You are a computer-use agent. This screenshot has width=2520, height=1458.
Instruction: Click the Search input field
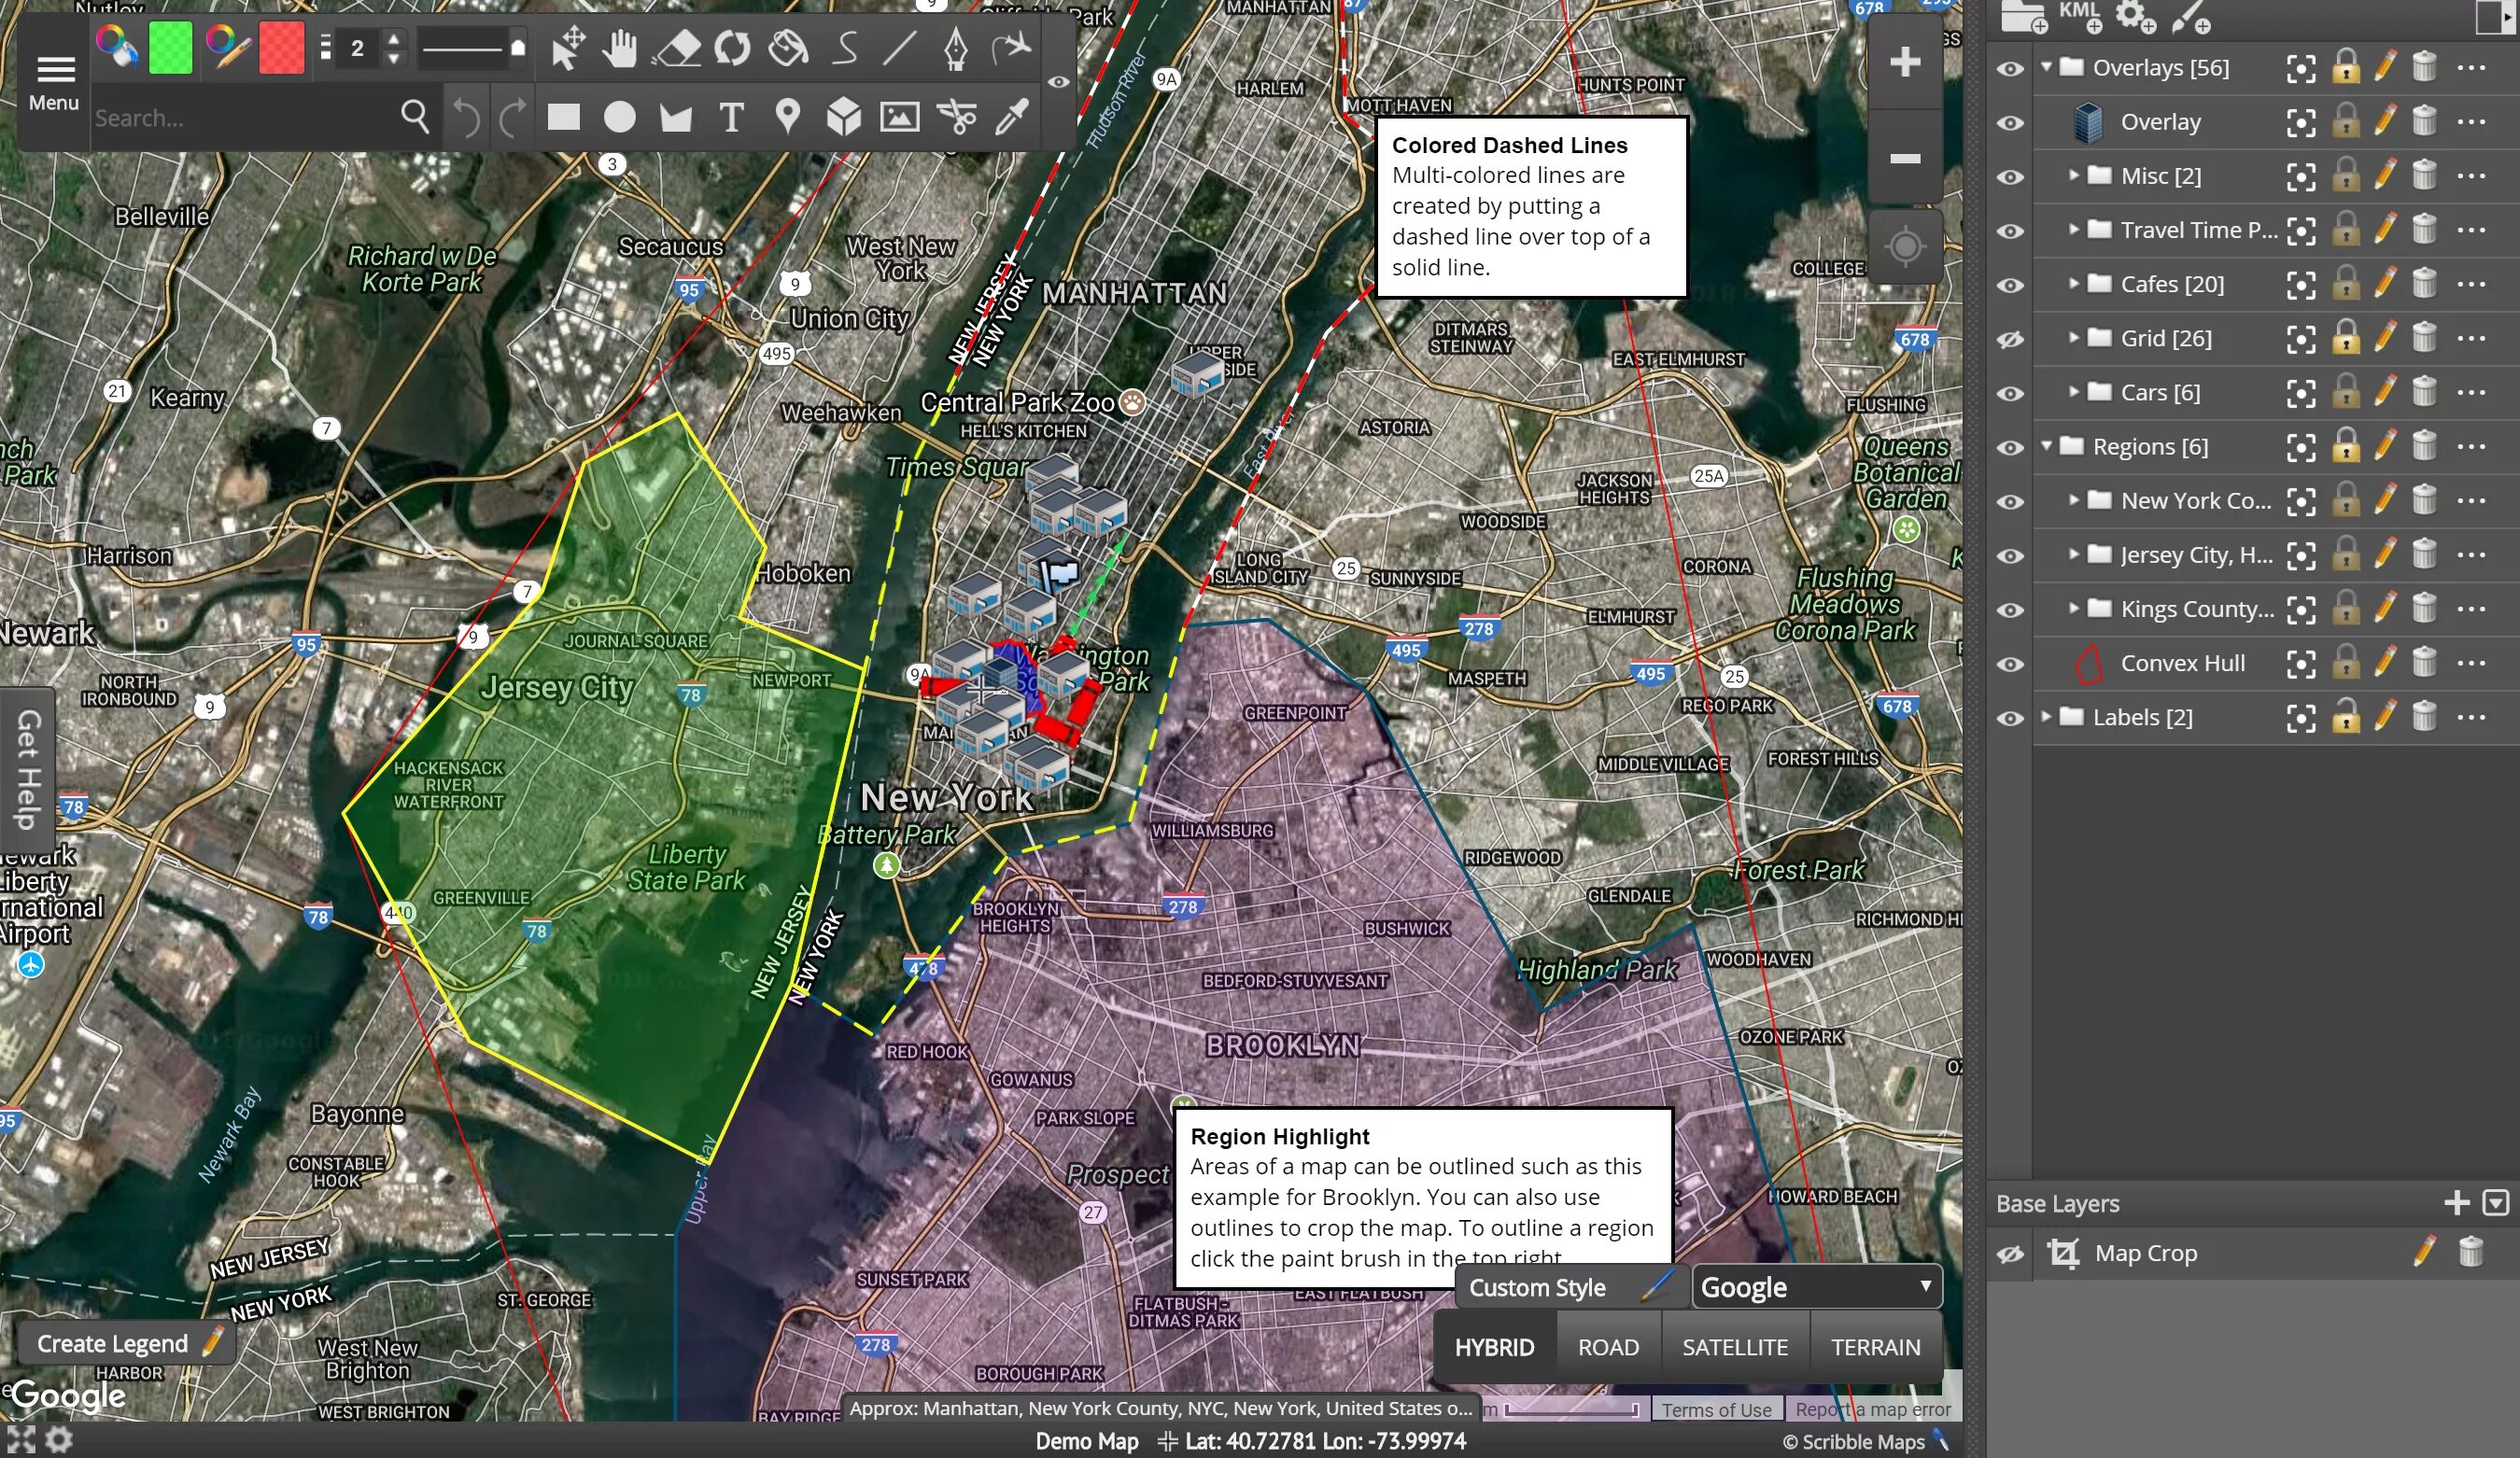(x=243, y=118)
